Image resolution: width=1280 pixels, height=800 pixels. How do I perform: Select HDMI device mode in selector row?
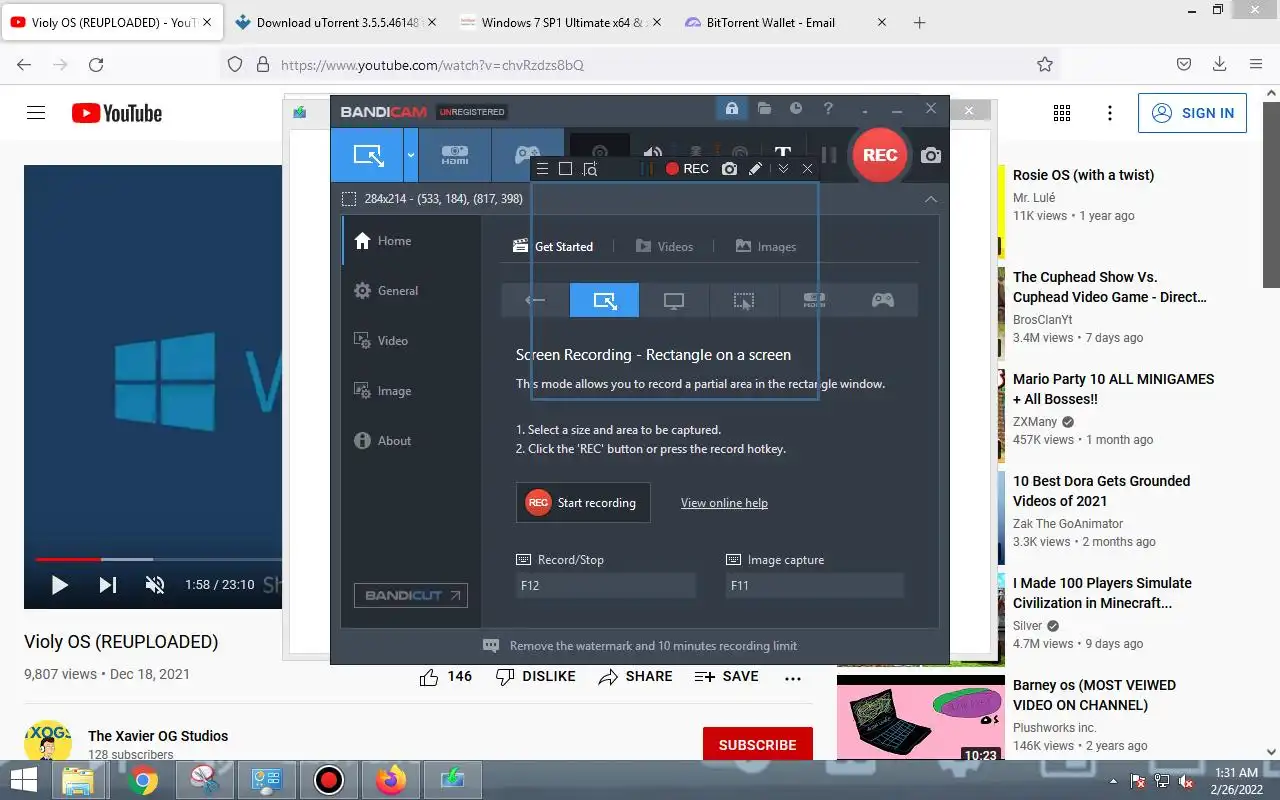coord(813,300)
